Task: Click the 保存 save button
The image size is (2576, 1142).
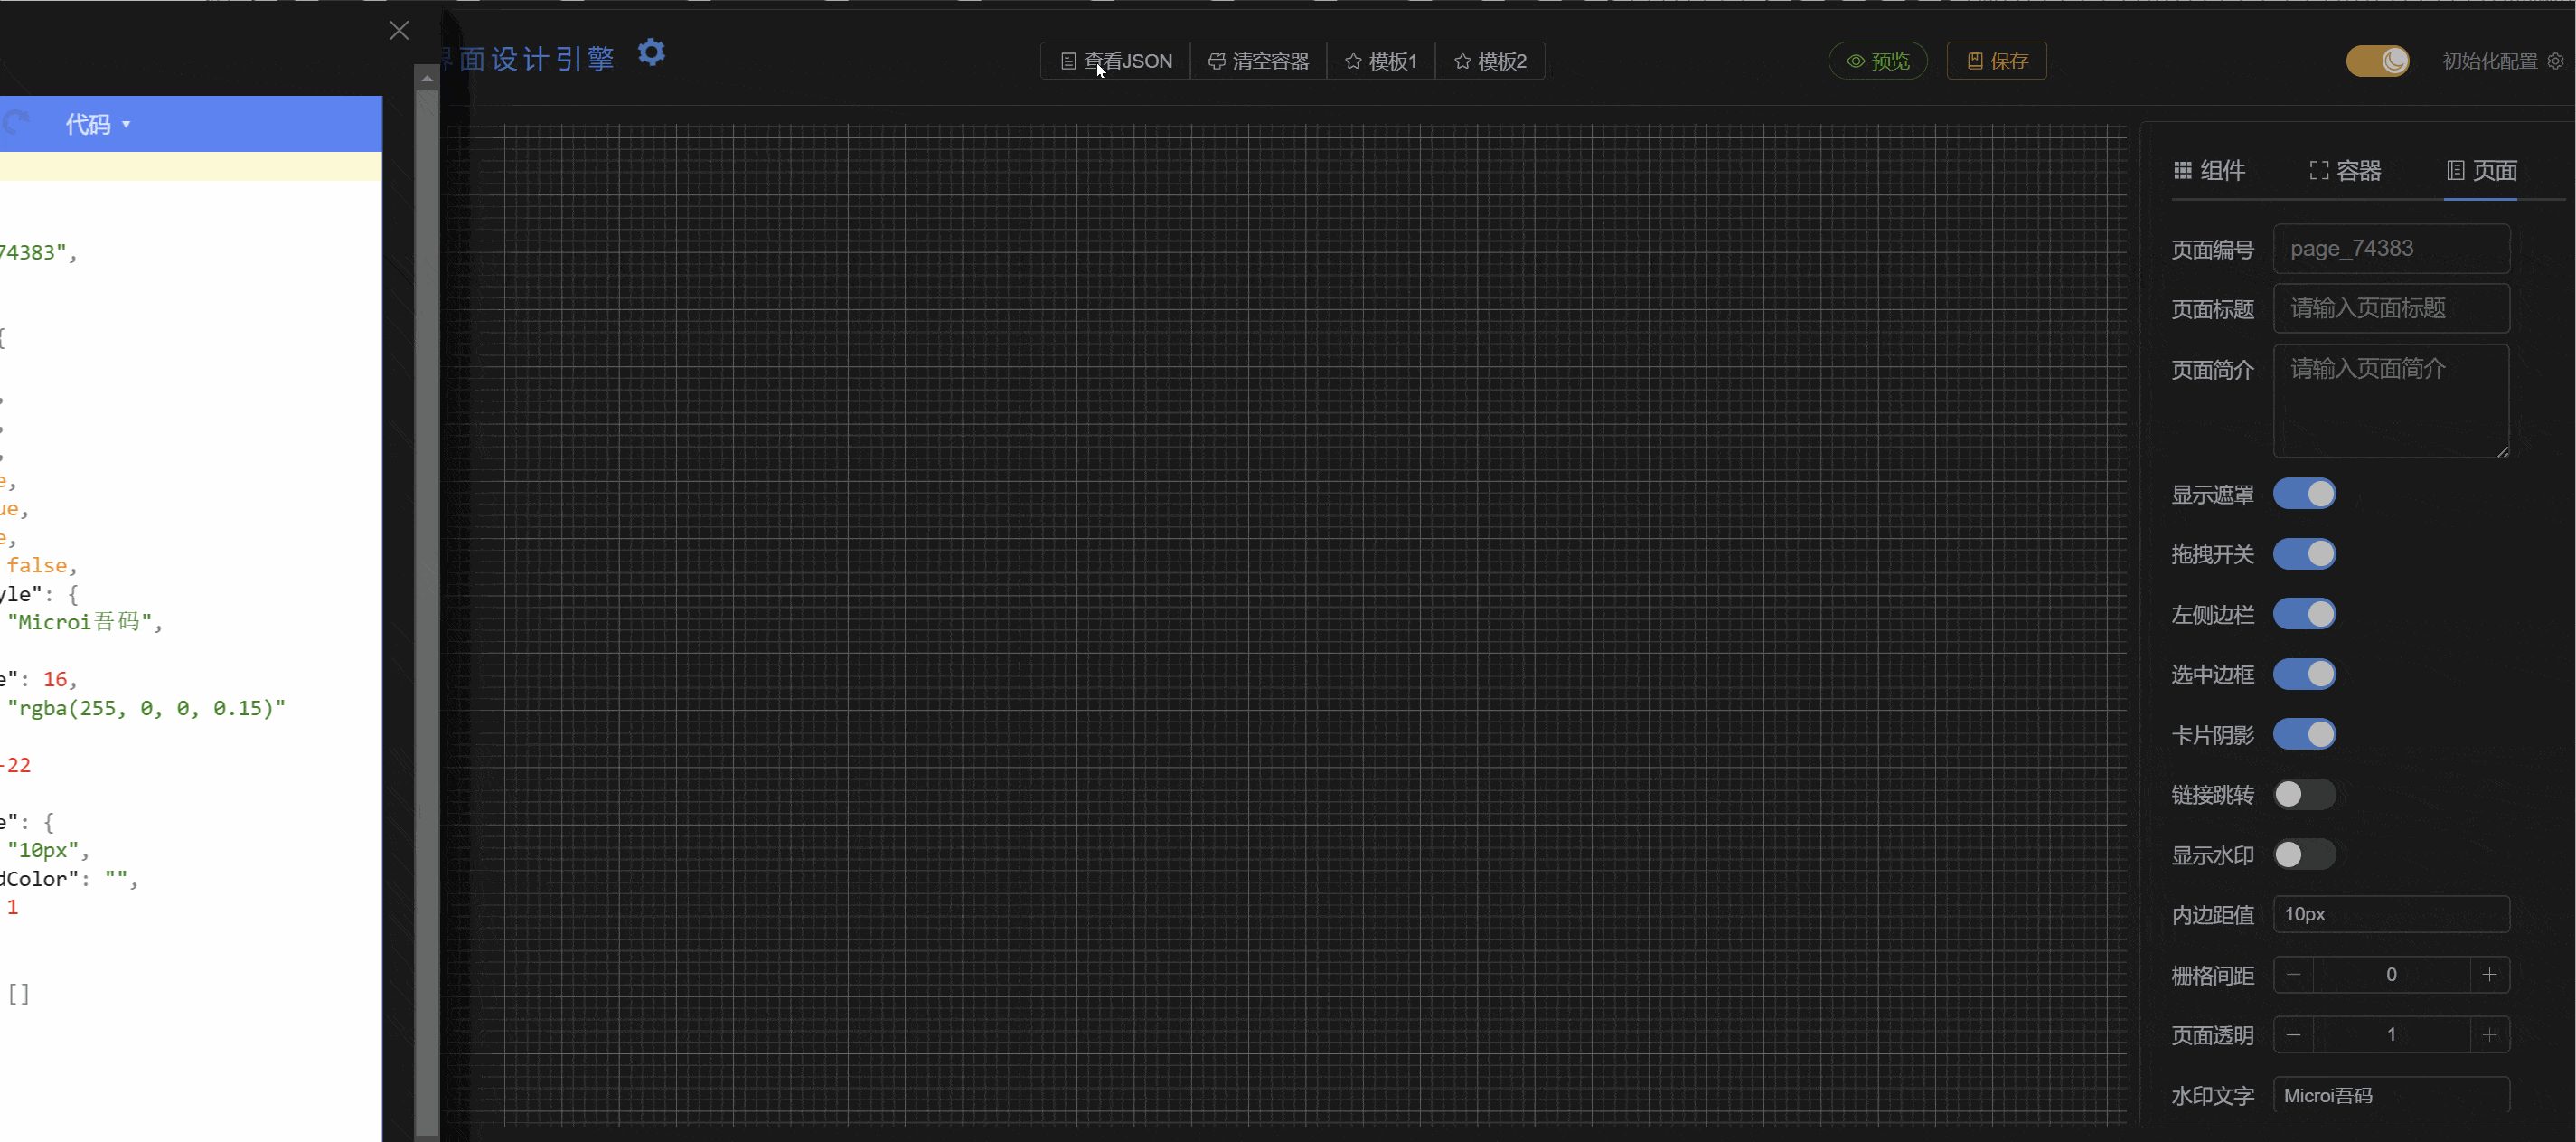Action: point(1996,61)
